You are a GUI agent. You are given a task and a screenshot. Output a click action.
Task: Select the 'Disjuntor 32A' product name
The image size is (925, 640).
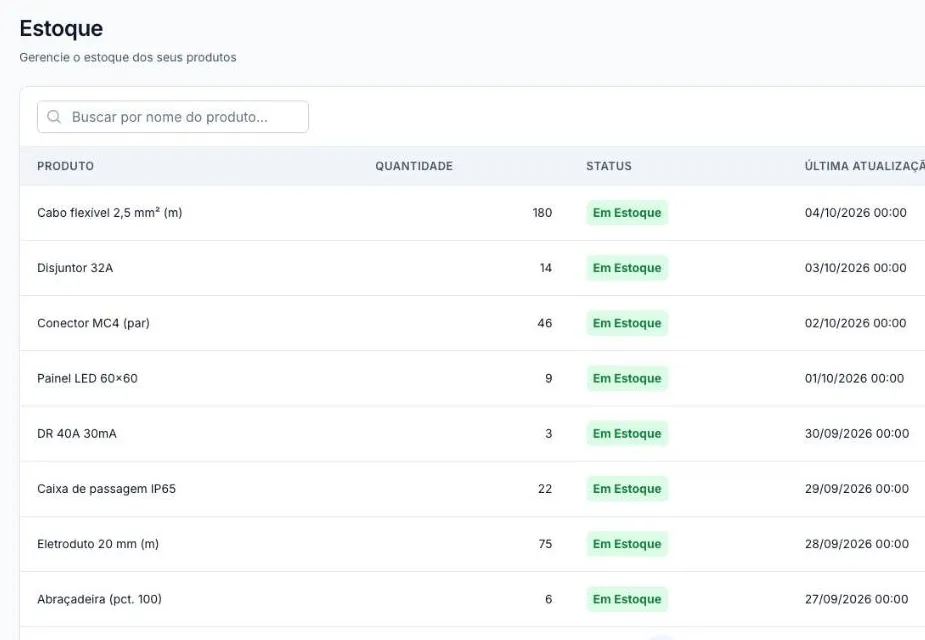click(75, 268)
